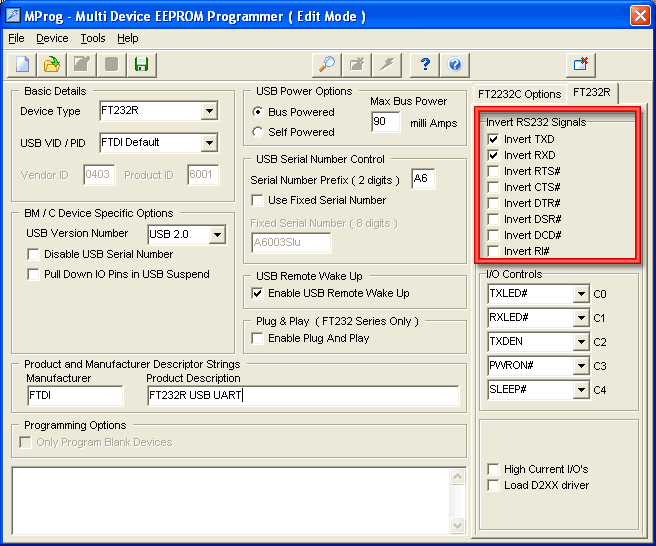Check Pull Down IO Pins in USB Suspend
This screenshot has height=546, width=656.
[33, 274]
